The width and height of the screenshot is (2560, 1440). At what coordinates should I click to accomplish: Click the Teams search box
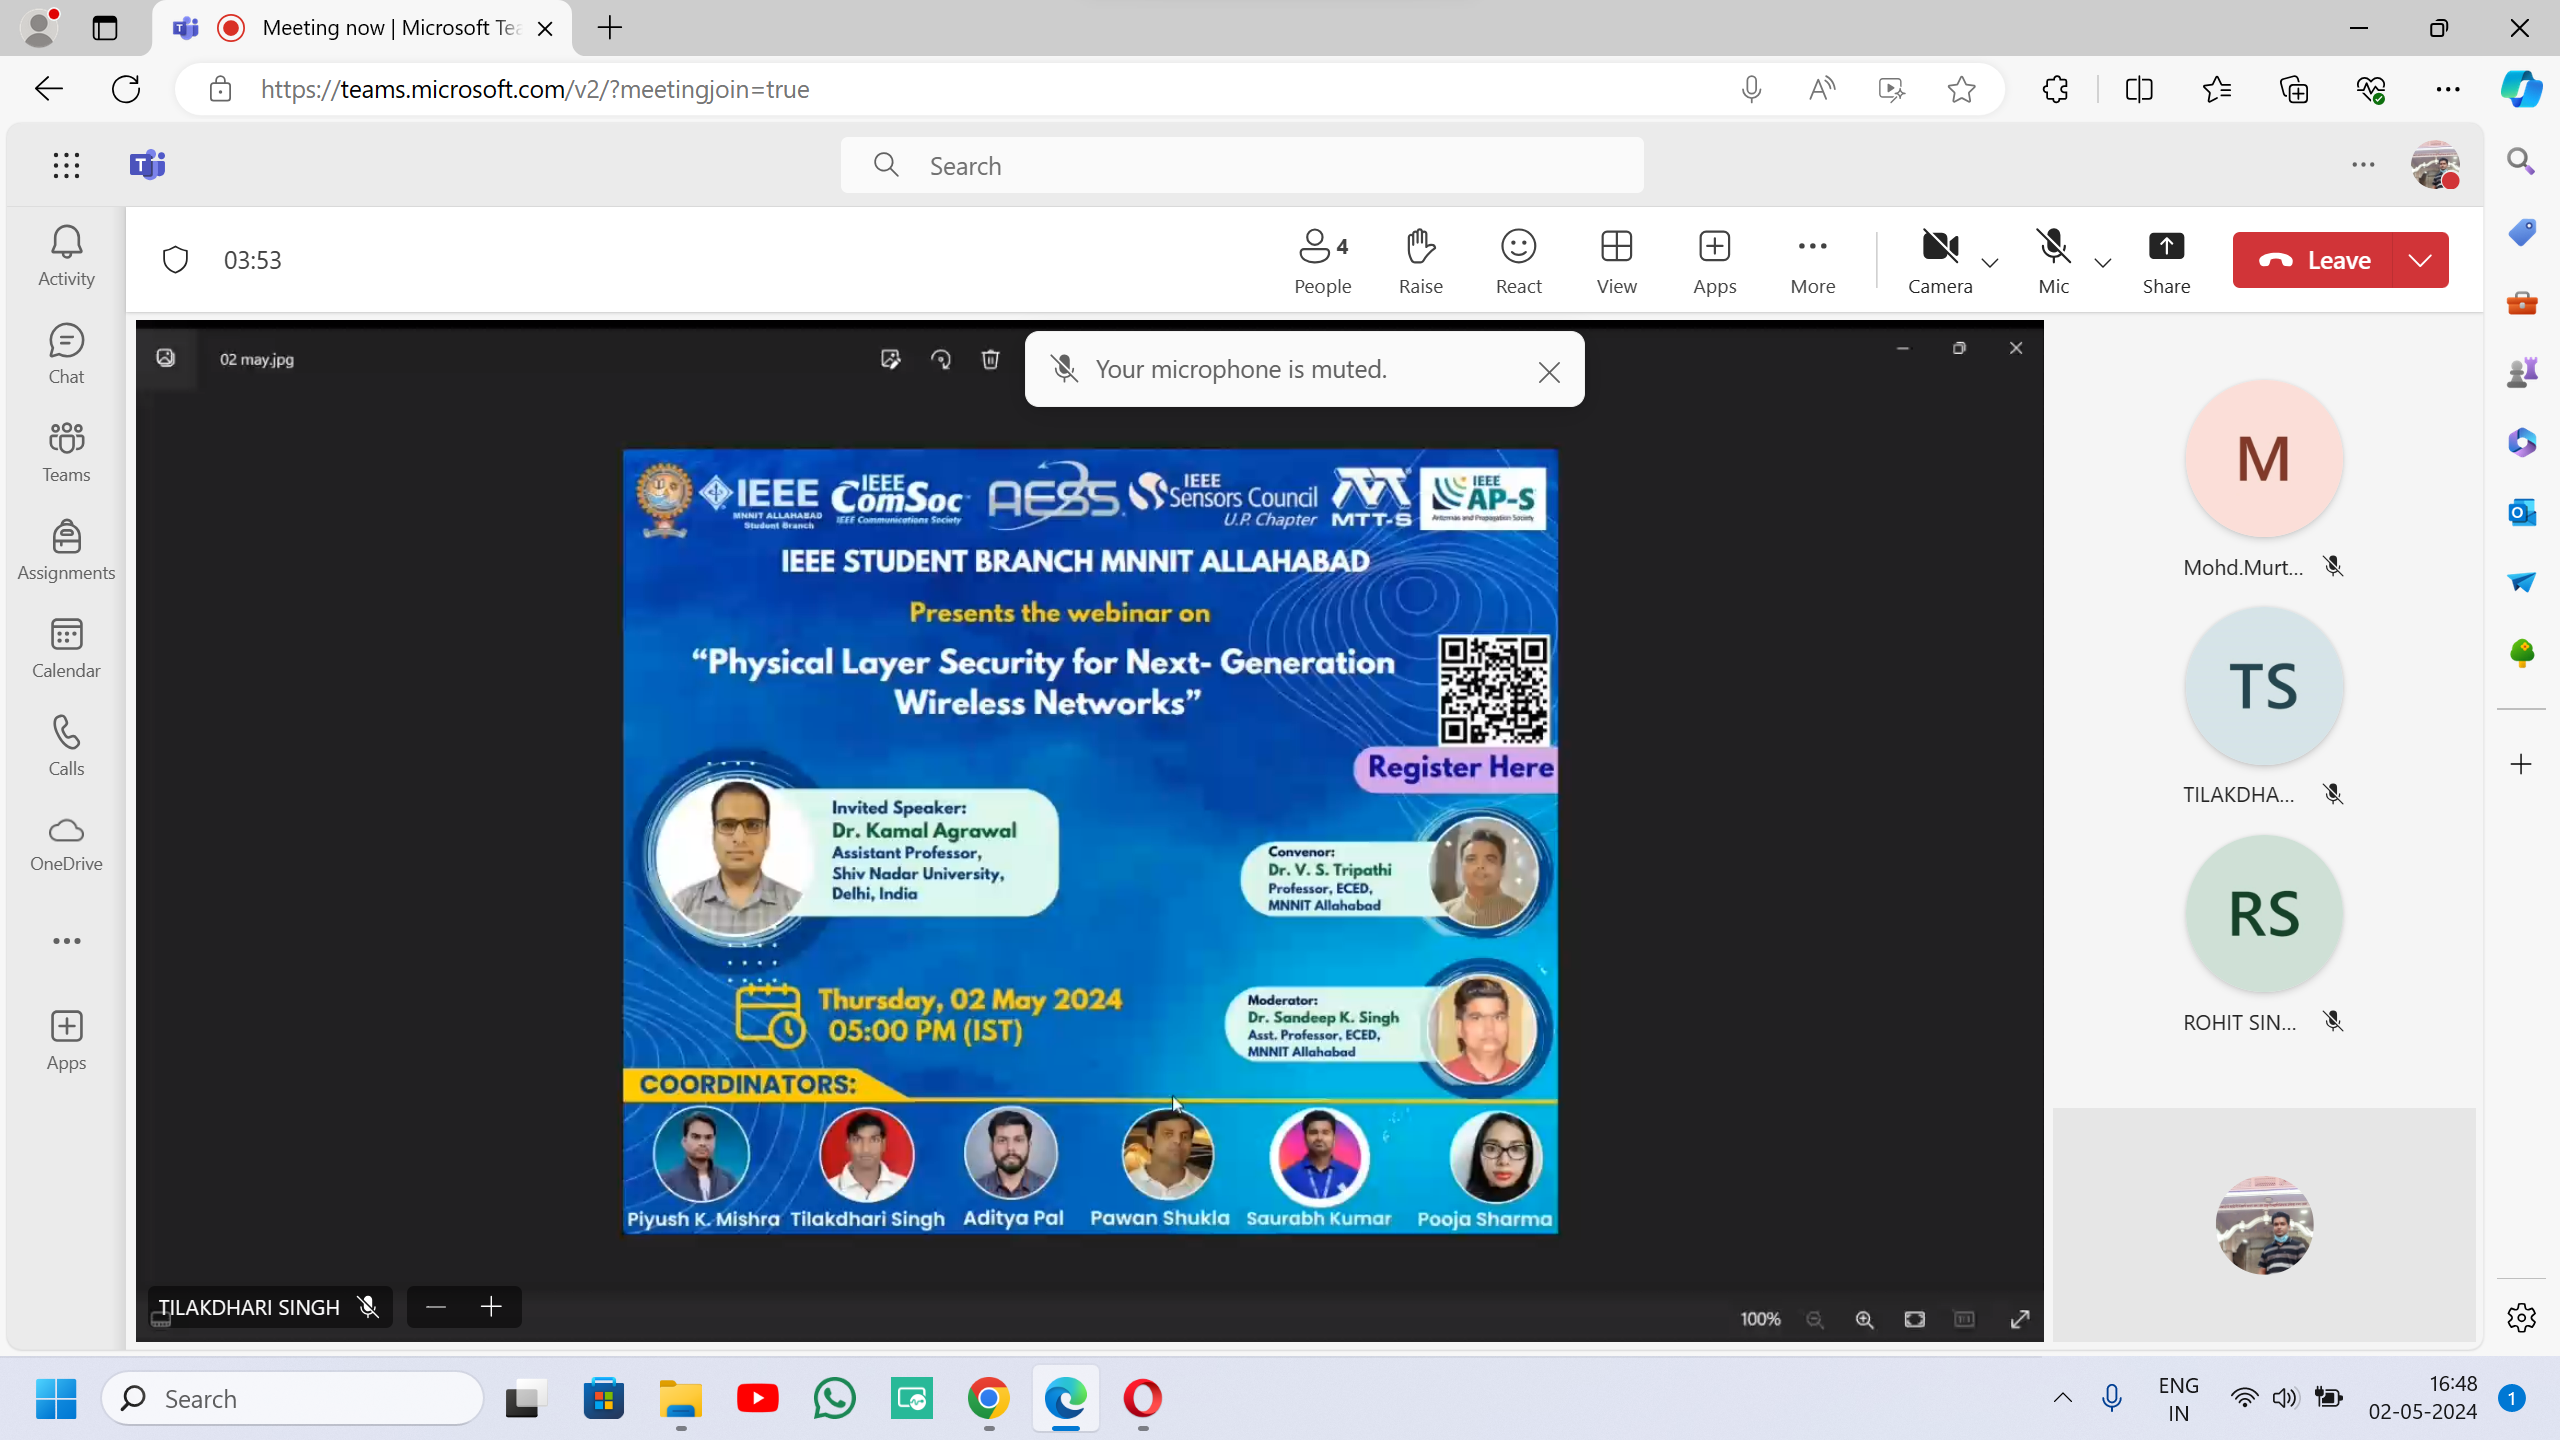pyautogui.click(x=1240, y=165)
